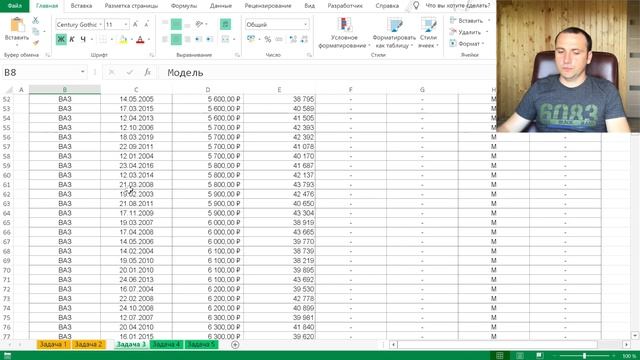This screenshot has width=640, height=360.
Task: Apply the yellow fill color
Action: click(123, 39)
